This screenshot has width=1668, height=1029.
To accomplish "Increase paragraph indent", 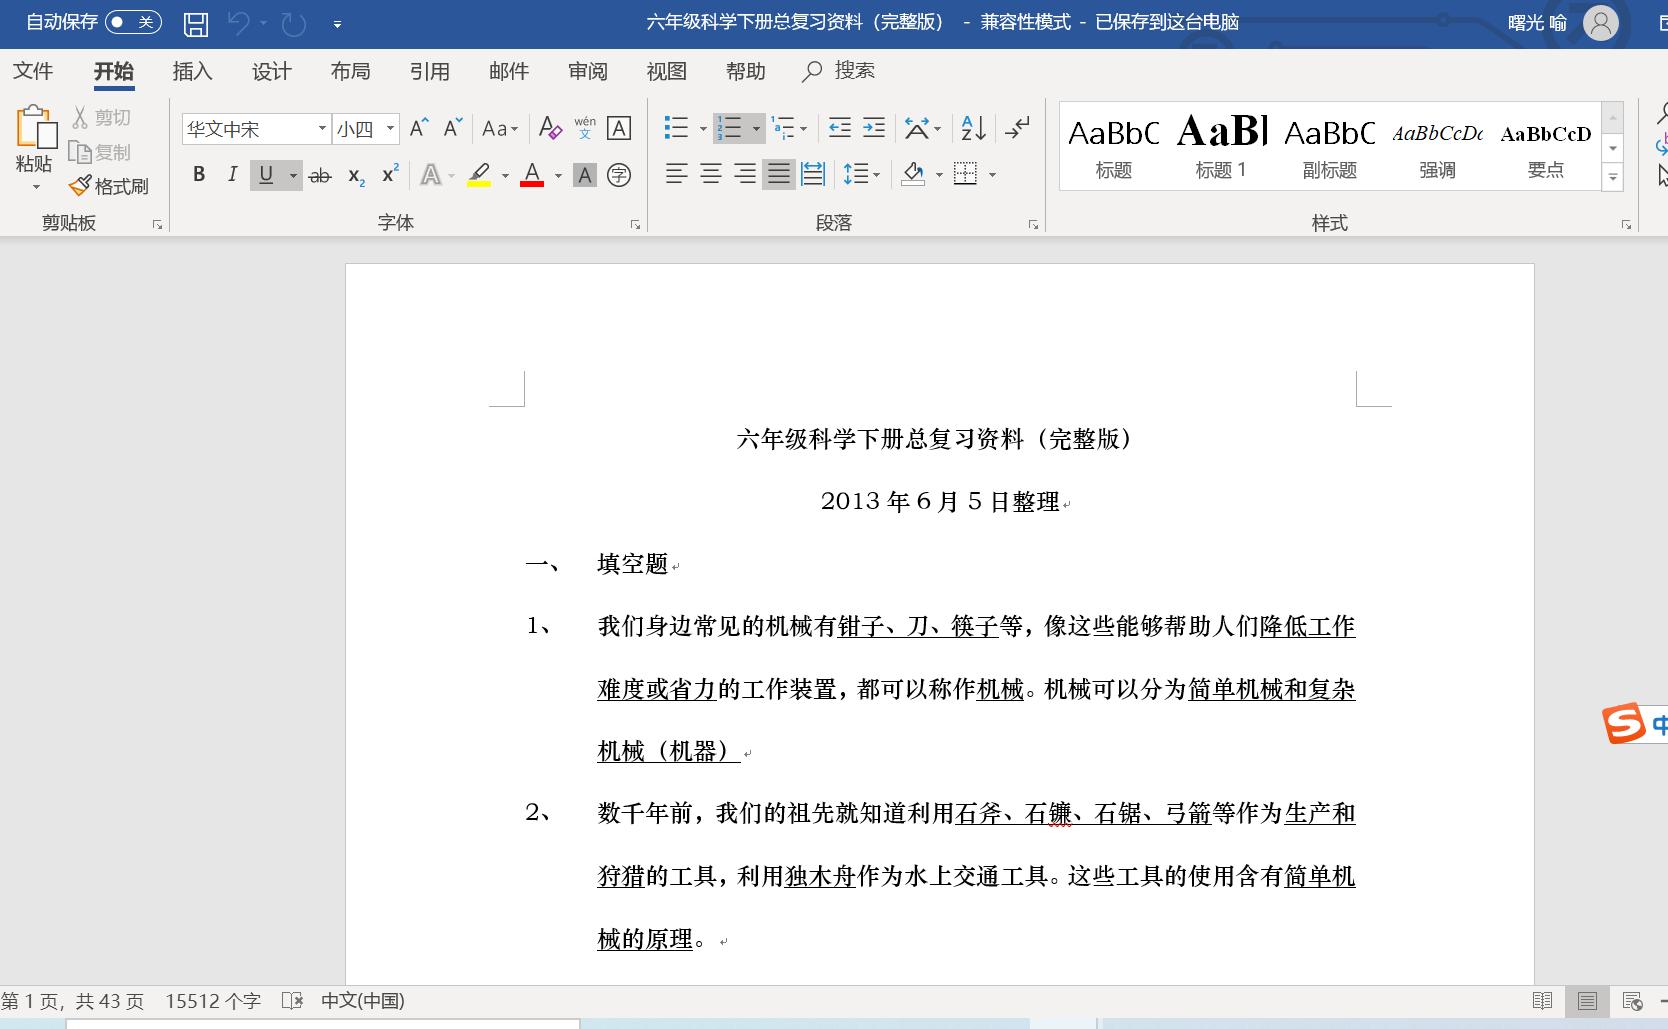I will tap(874, 128).
